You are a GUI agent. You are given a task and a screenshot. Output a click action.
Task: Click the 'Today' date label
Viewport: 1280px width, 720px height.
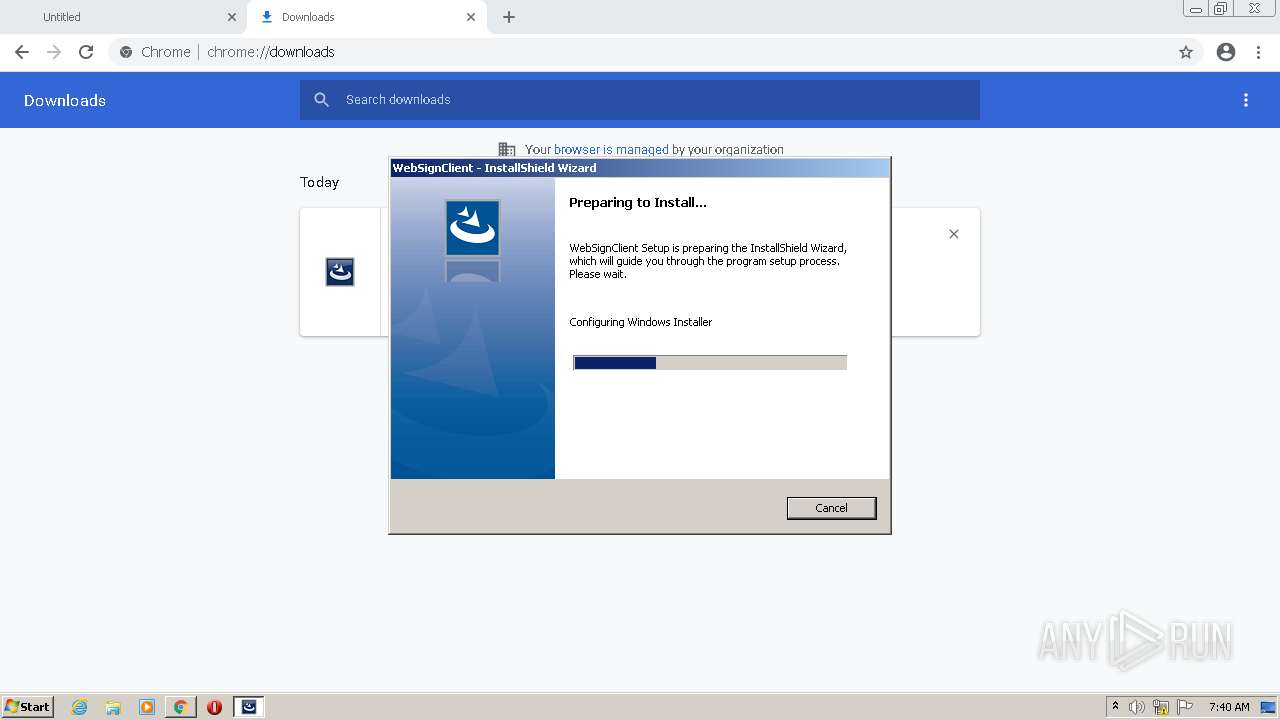[319, 182]
